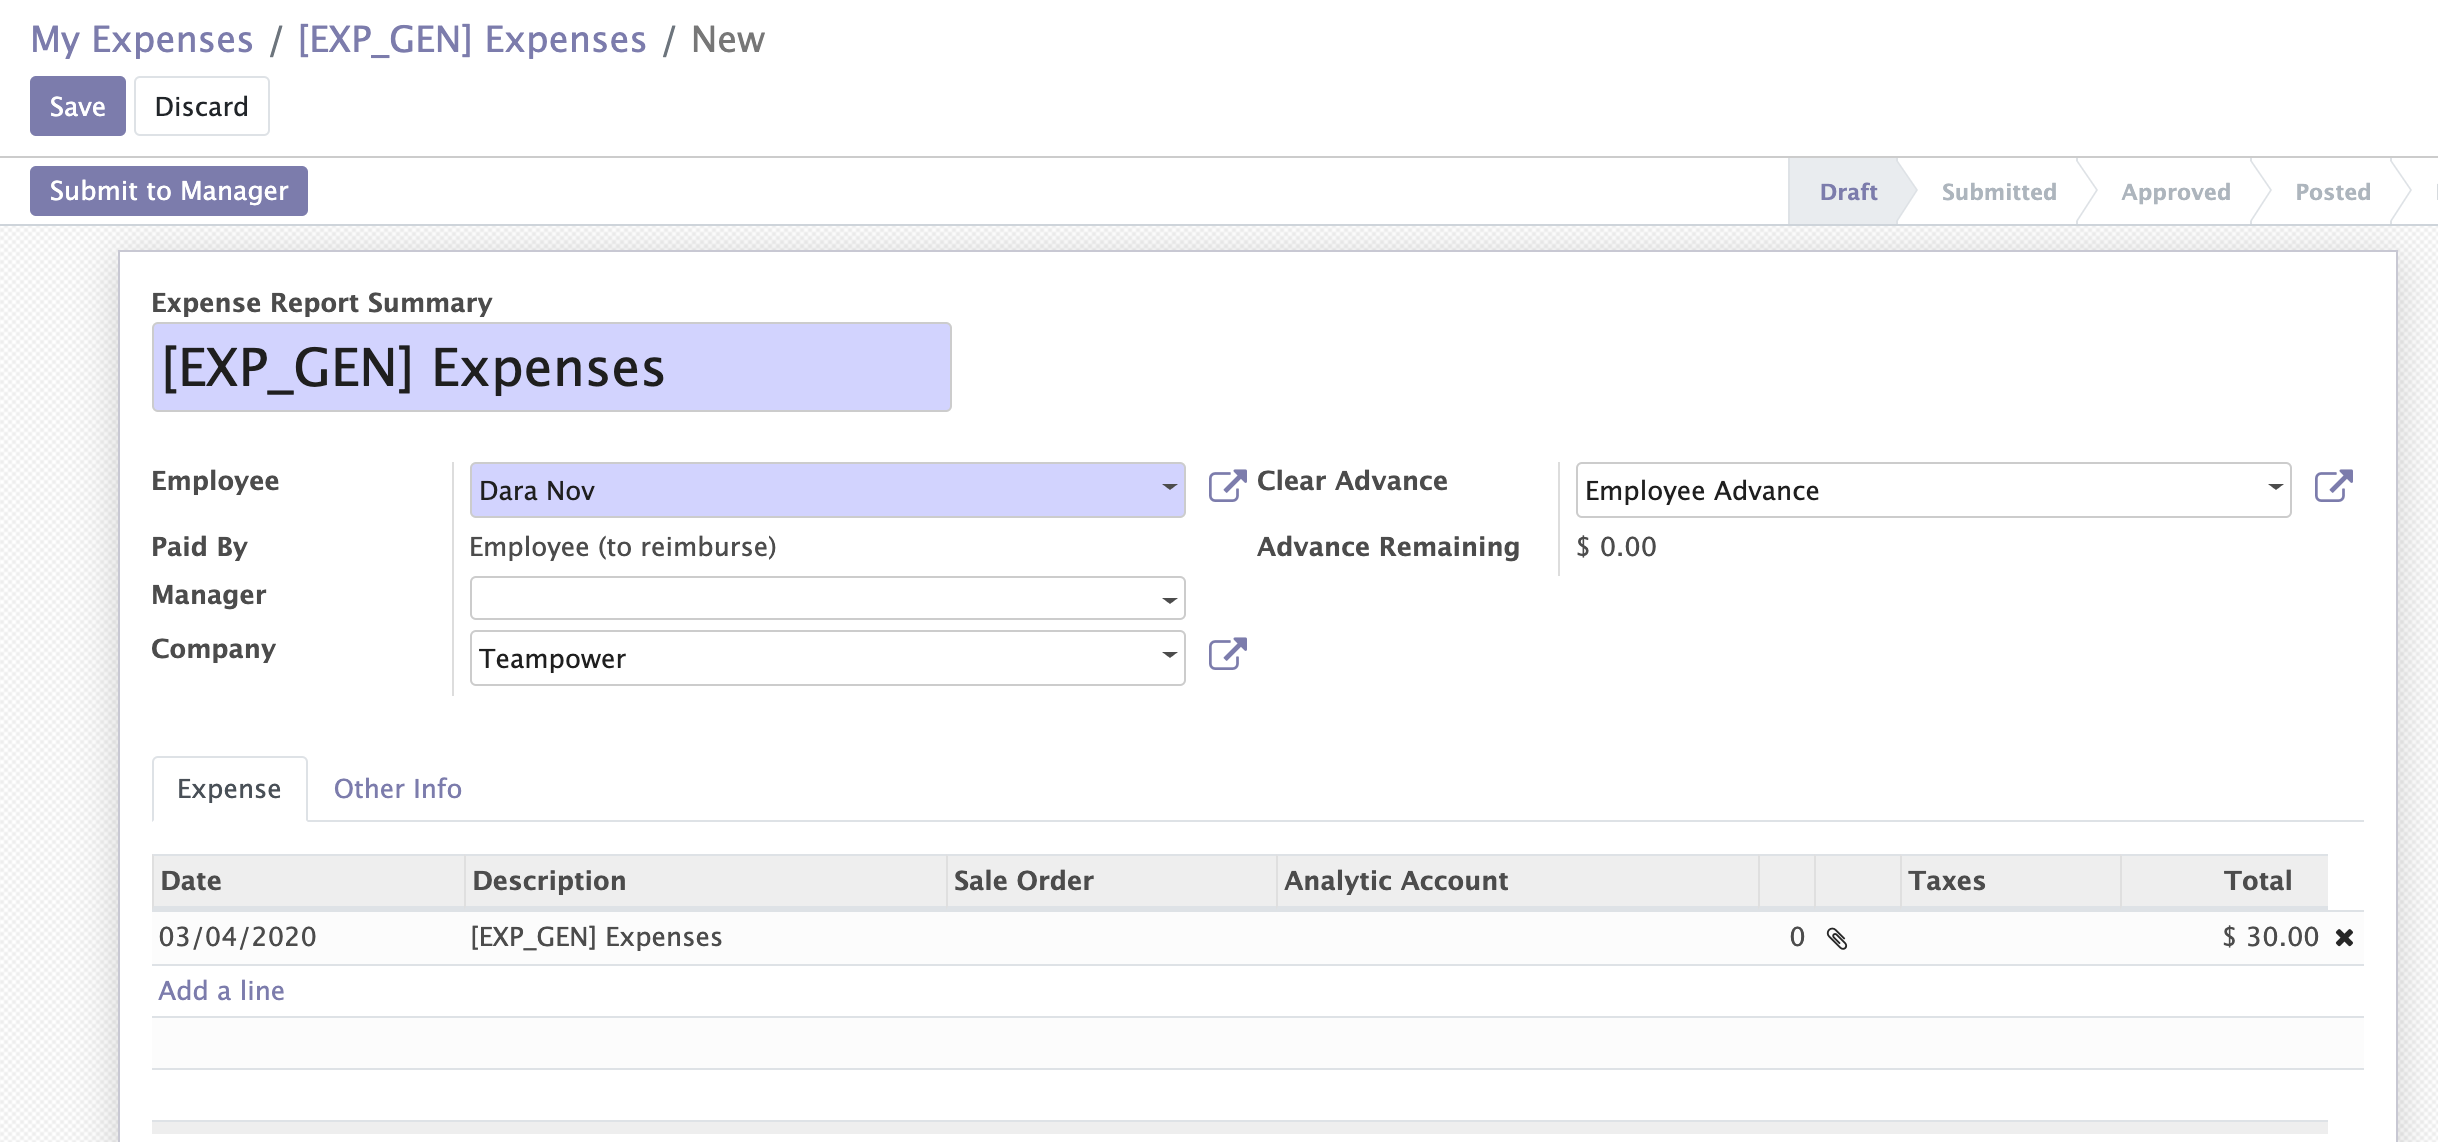
Task: Open the Clear Advance account dropdown
Action: click(2277, 490)
